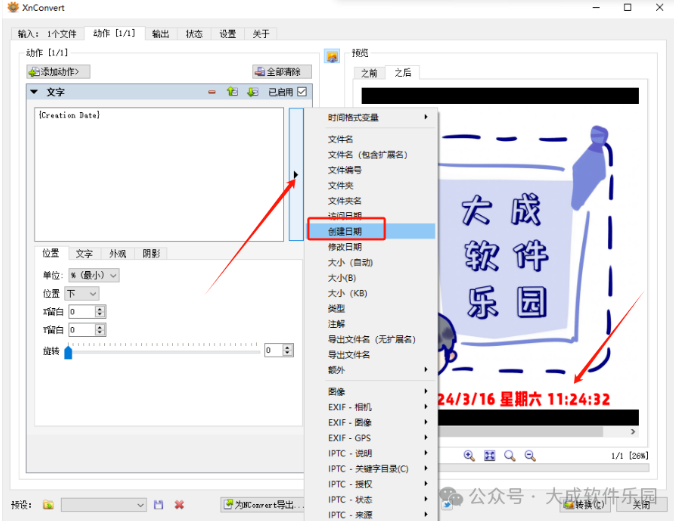This screenshot has width=674, height=521.
Task: Select 修改日期 from the variable menu
Action: coord(345,247)
